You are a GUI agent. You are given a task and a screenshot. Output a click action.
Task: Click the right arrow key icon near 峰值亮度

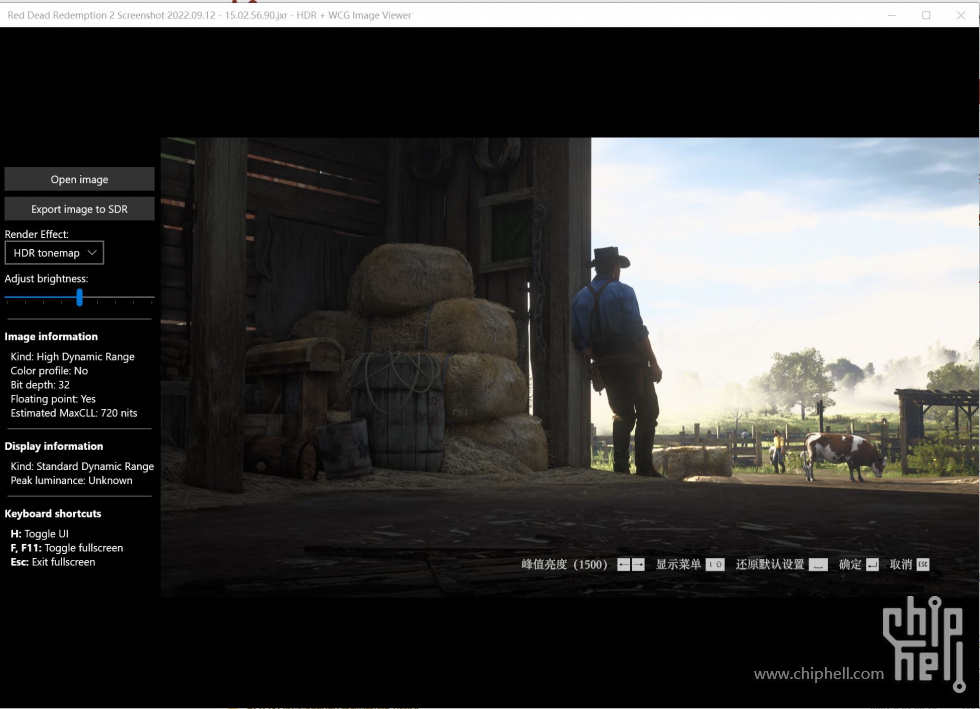638,565
